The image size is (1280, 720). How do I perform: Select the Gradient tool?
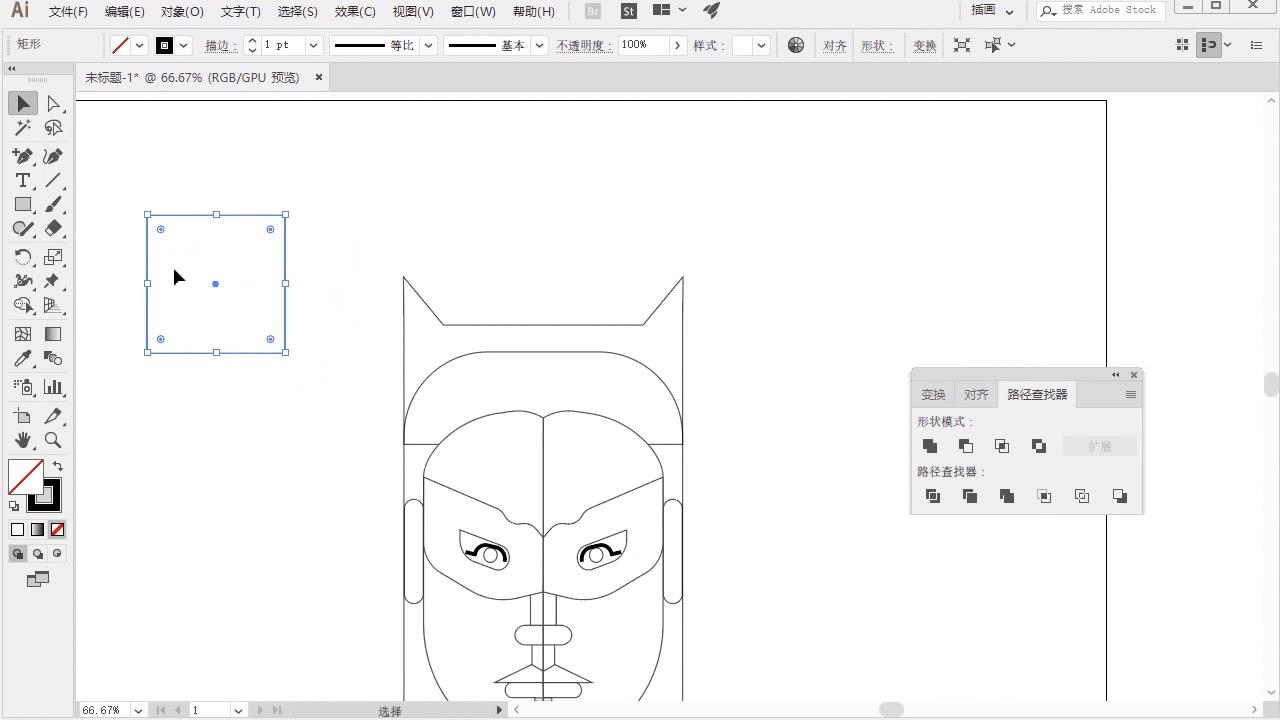[53, 334]
